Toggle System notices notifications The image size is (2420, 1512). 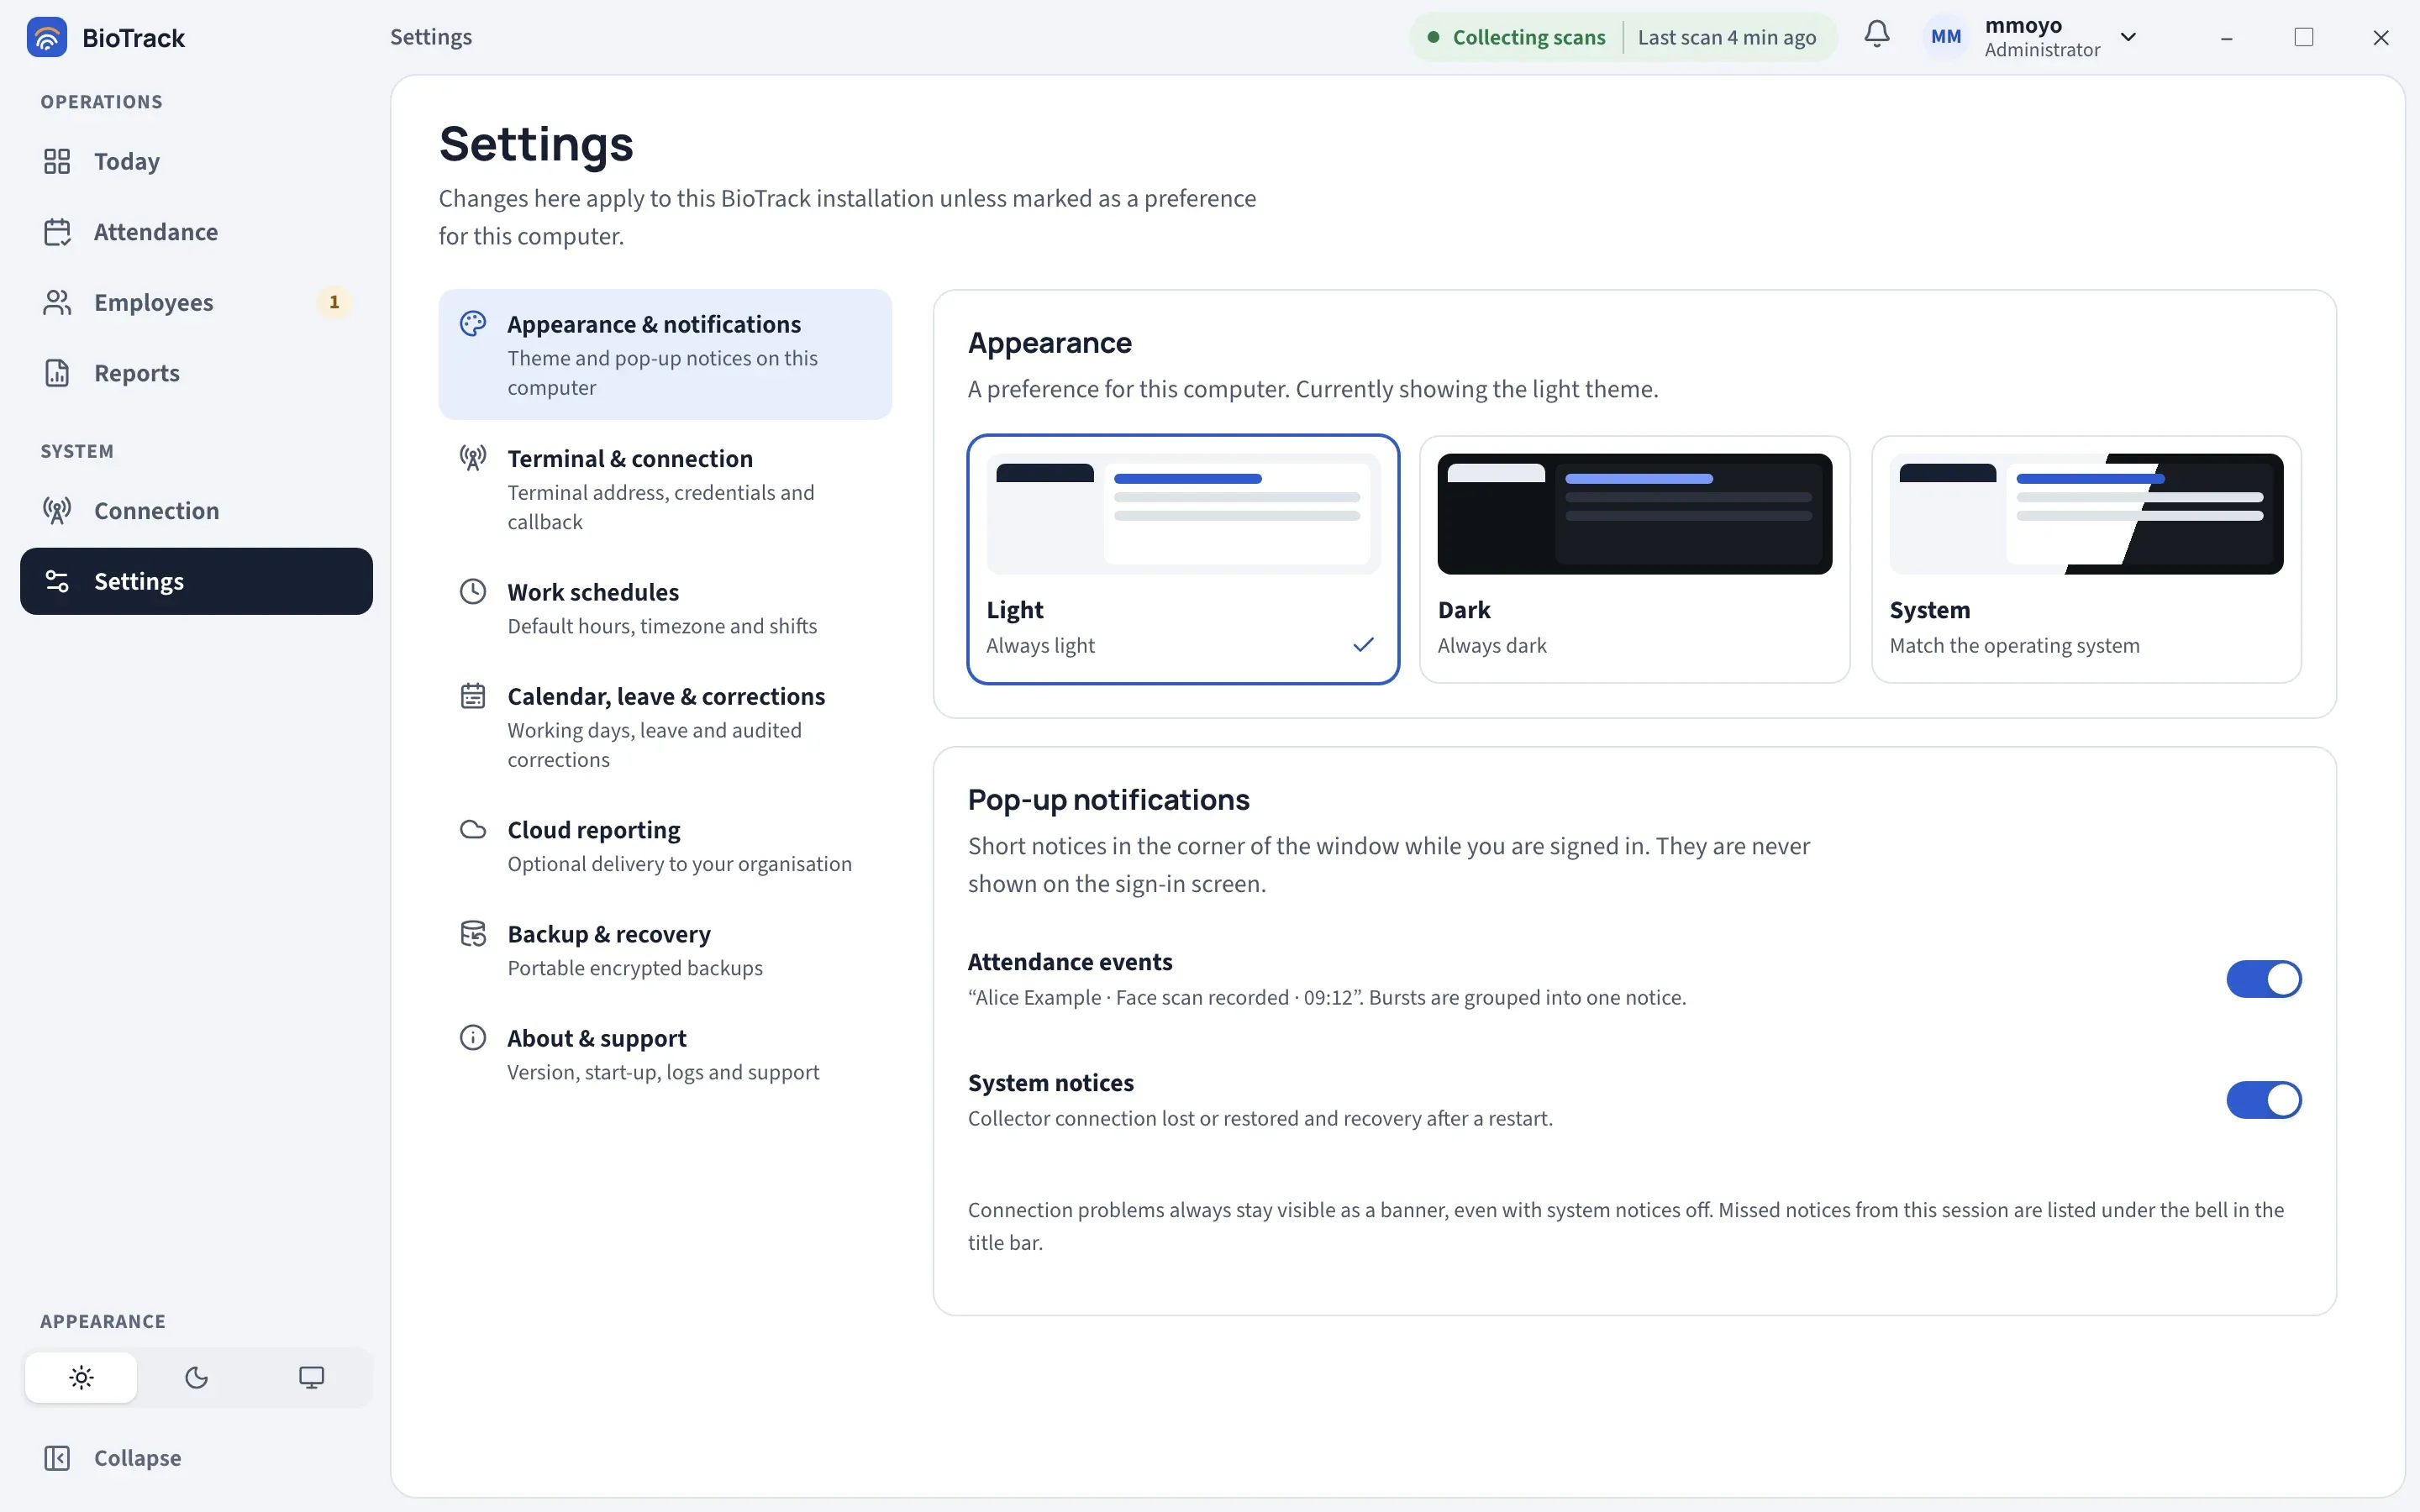[2264, 1100]
